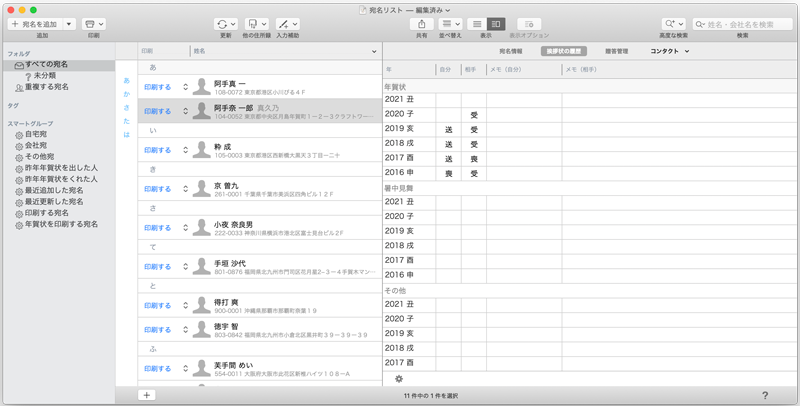Click the help question mark button
The image size is (800, 406).
[x=765, y=395]
